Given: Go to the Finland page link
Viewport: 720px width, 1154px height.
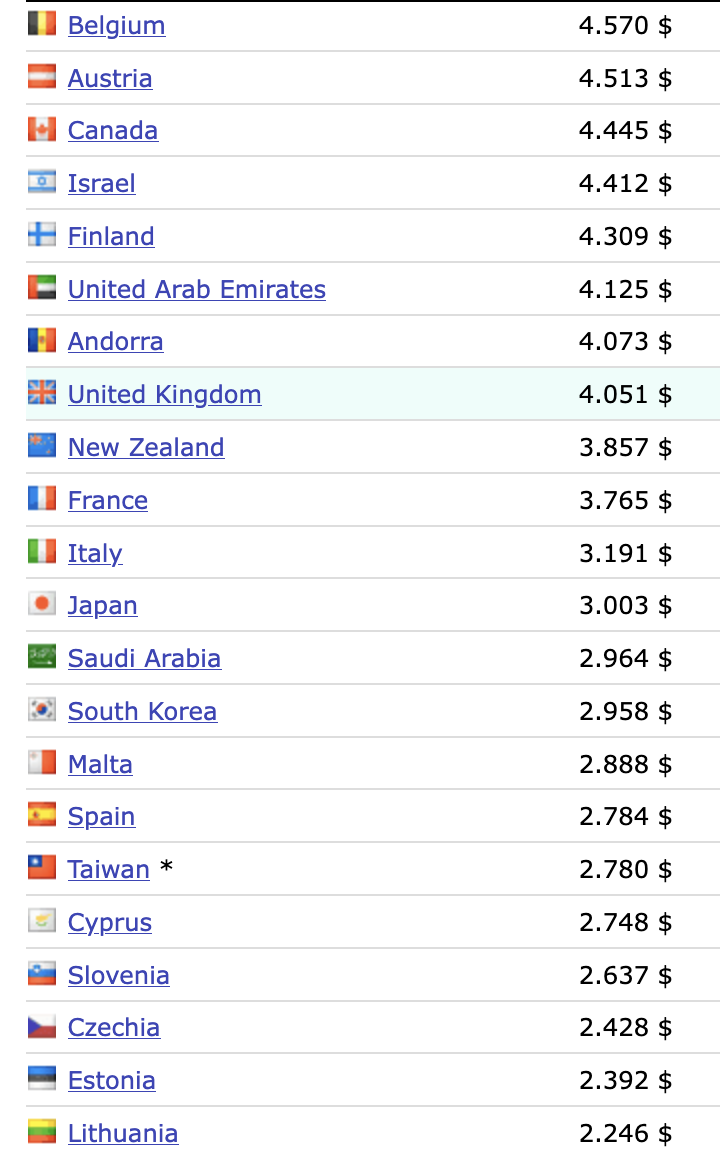Looking at the screenshot, I should (x=111, y=236).
